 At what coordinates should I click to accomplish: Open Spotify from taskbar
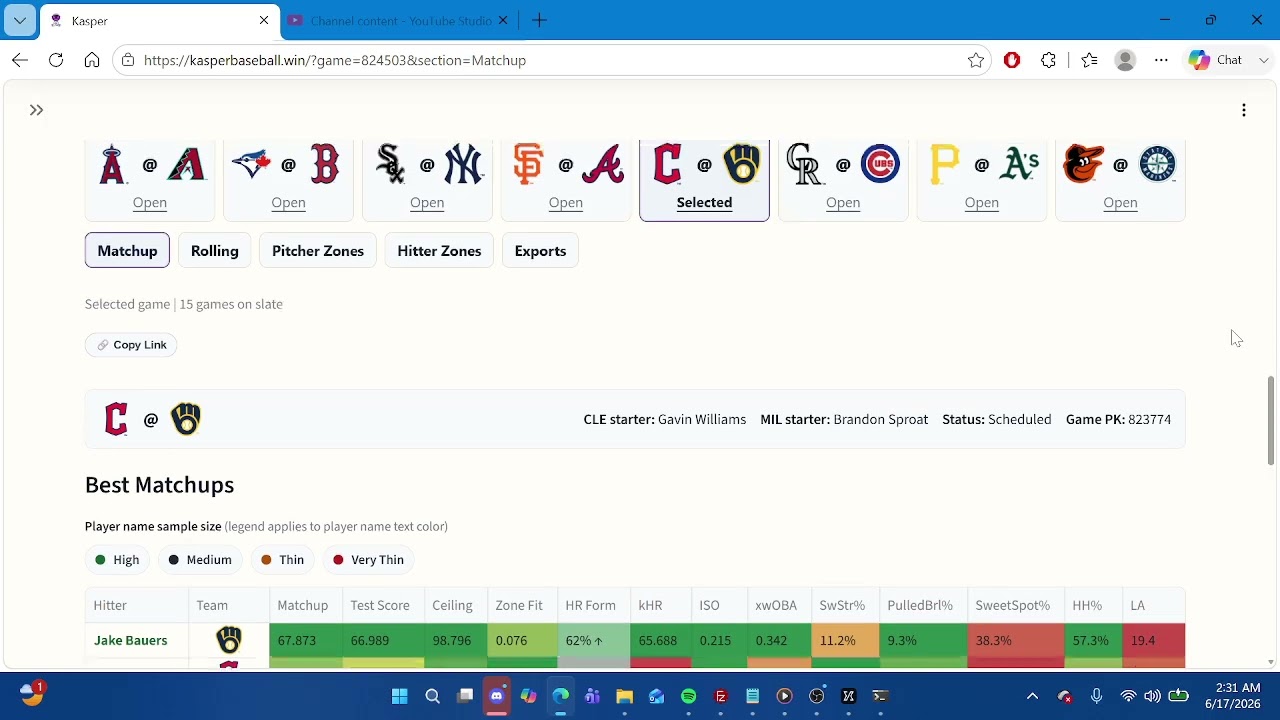(689, 696)
